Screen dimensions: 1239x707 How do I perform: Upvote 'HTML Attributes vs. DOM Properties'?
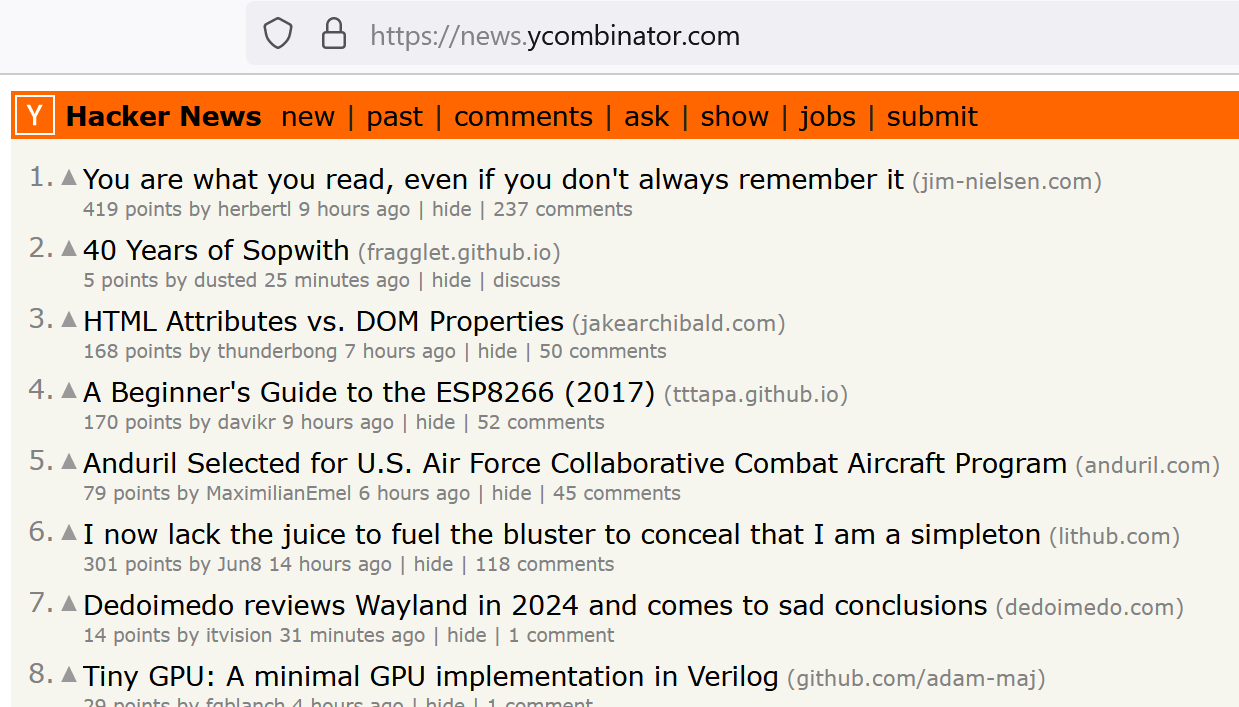pos(69,319)
